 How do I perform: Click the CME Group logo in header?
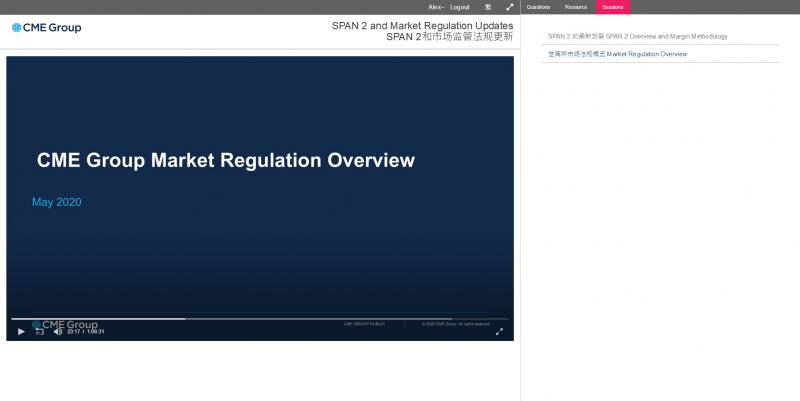tap(46, 28)
